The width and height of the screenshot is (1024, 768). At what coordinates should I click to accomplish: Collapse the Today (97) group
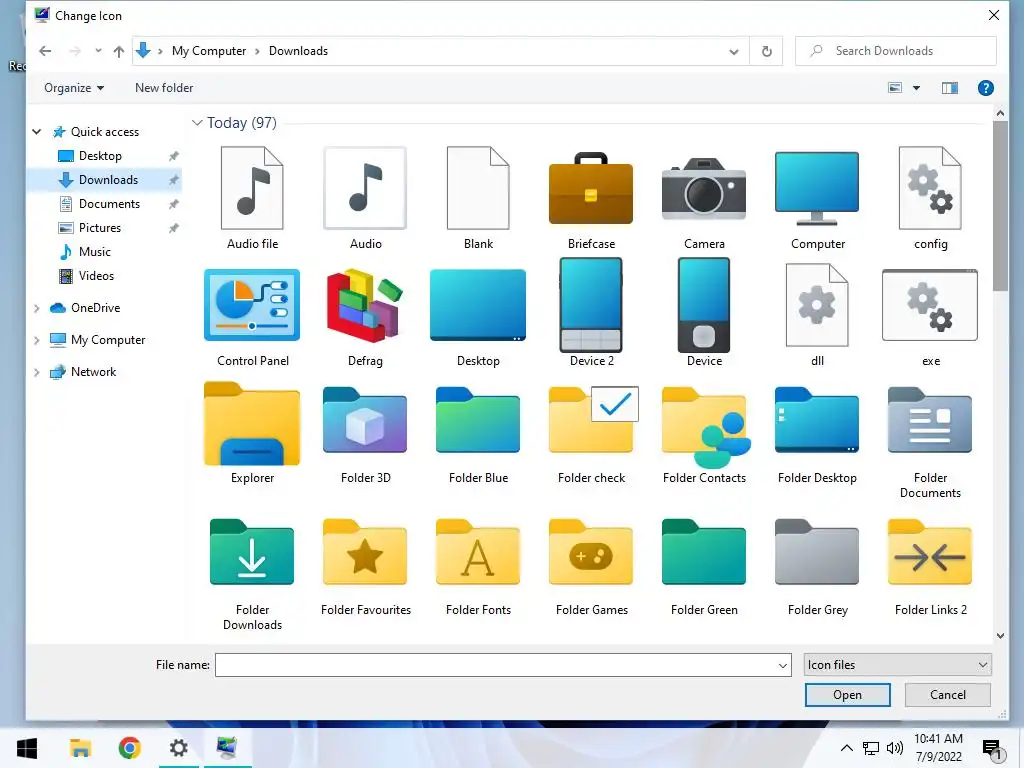click(x=197, y=123)
